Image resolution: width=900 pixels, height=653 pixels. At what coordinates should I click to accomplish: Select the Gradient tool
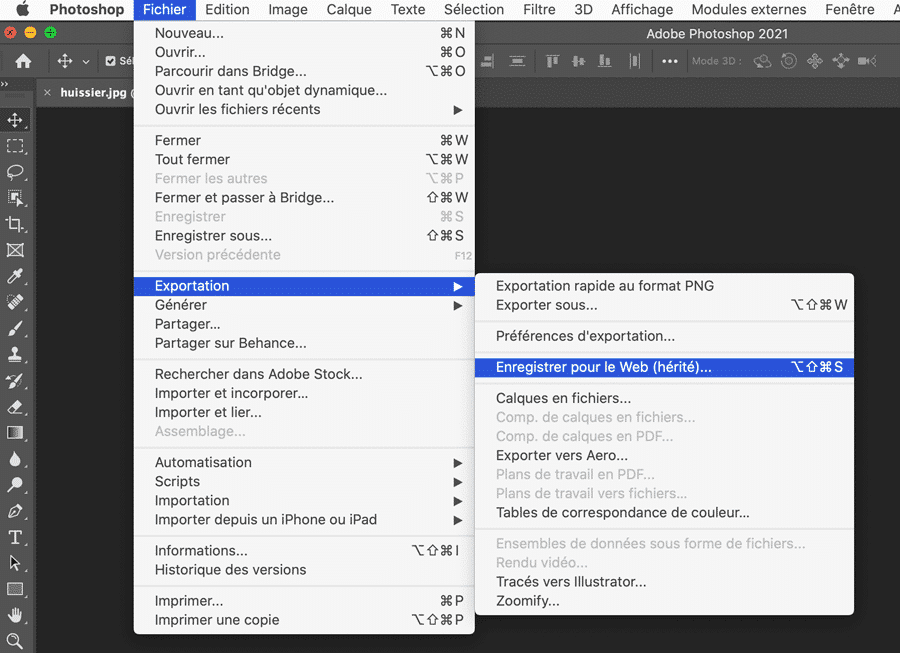14,432
